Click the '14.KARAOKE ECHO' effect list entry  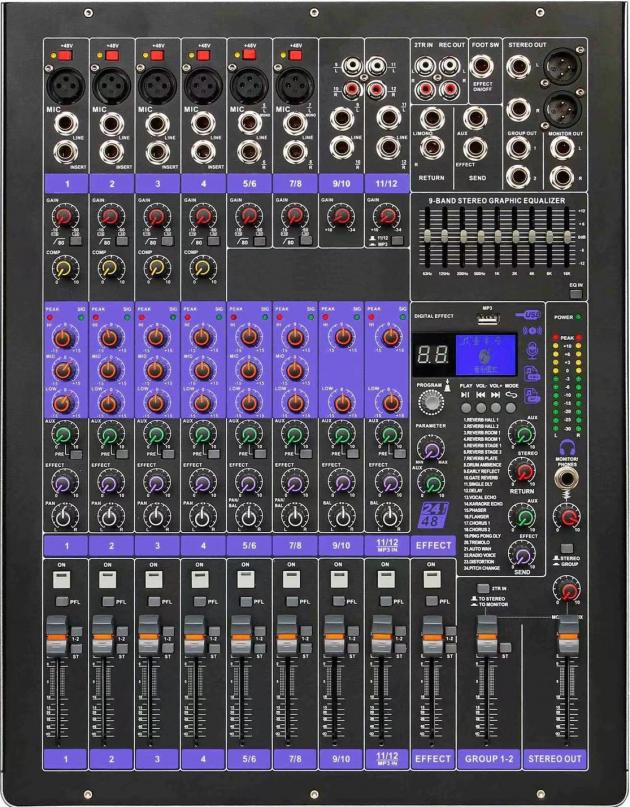click(483, 504)
